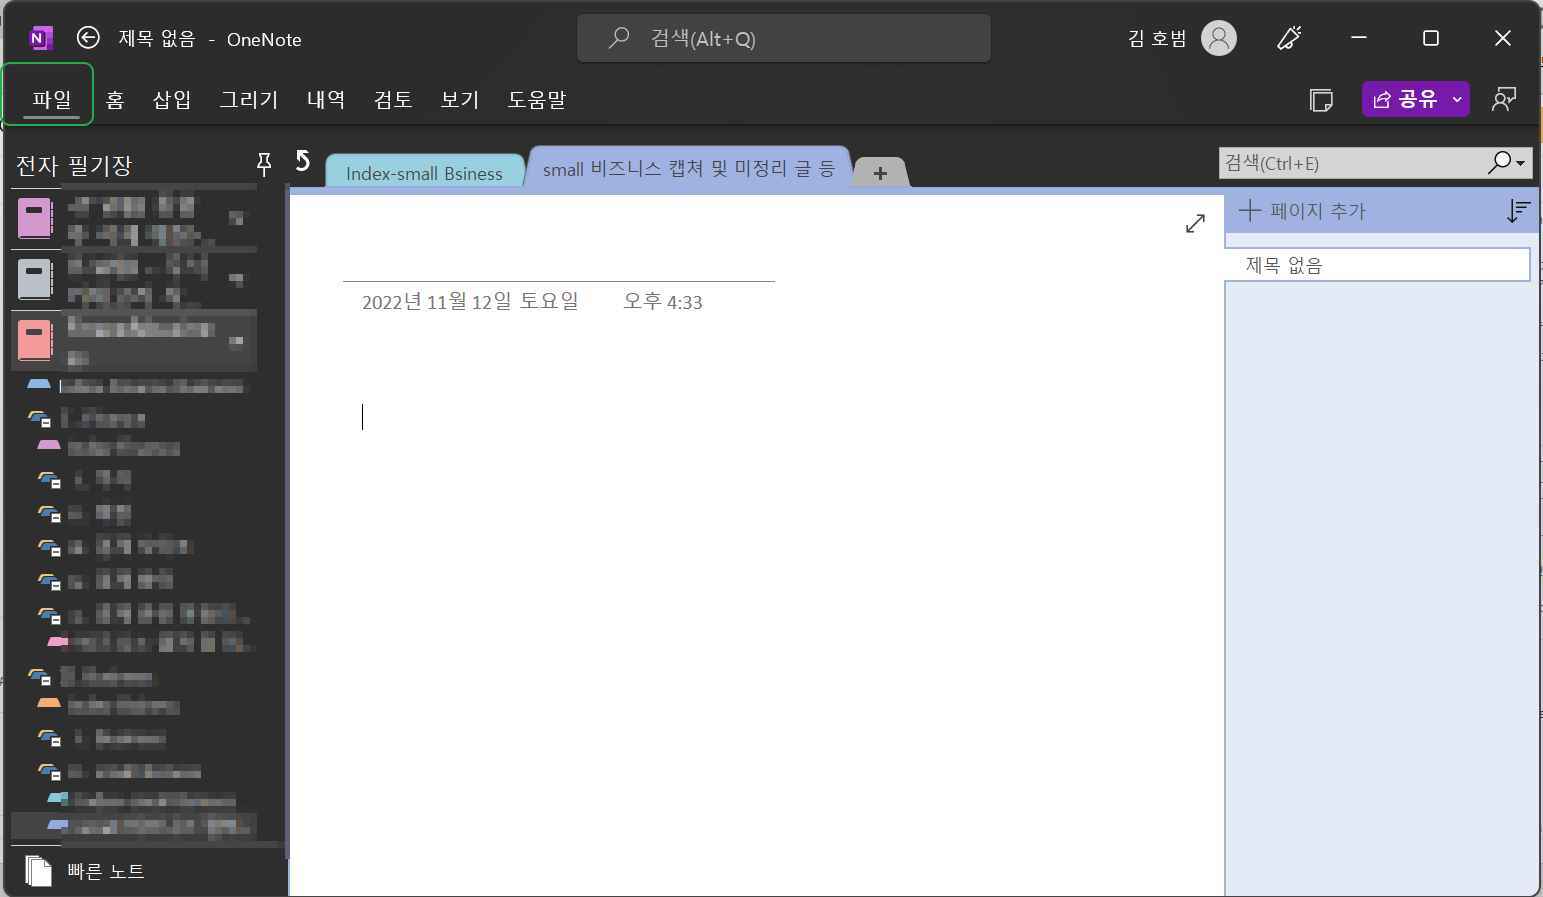Screen dimensions: 1543x897
Task: Select the 그리기 ribbon tab
Action: (x=249, y=99)
